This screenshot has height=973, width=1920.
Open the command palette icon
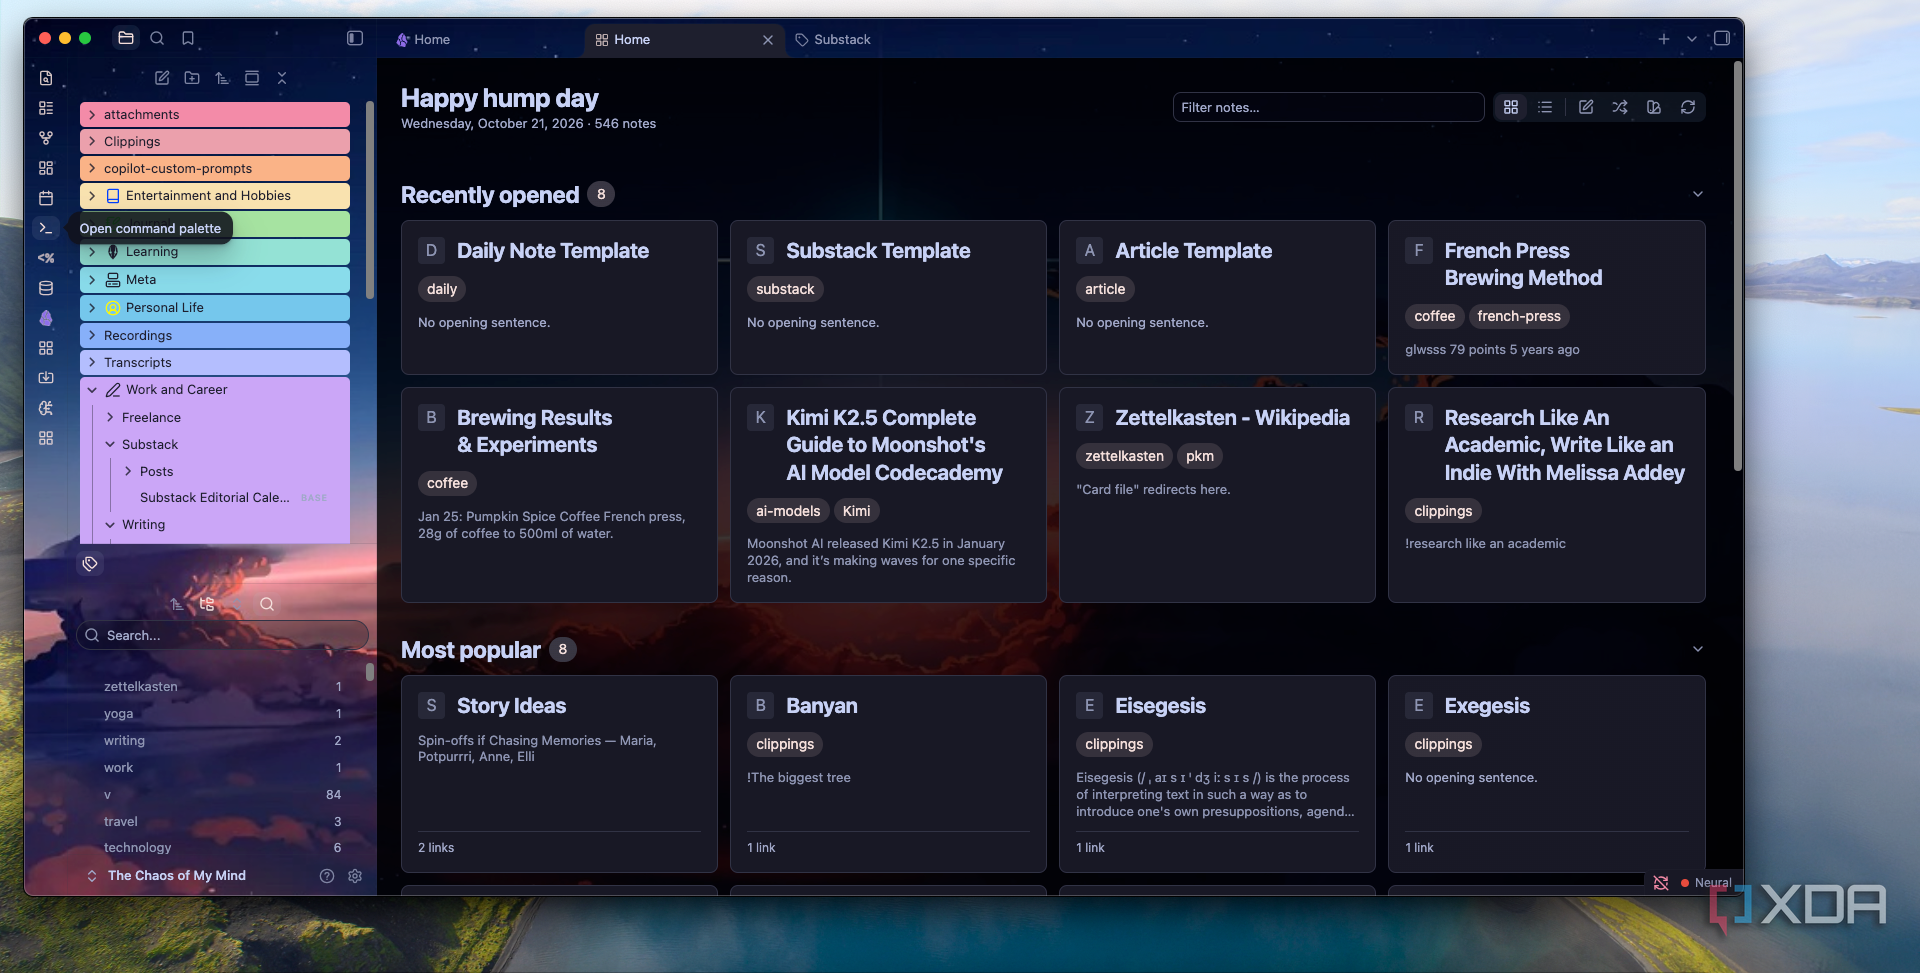coord(46,228)
